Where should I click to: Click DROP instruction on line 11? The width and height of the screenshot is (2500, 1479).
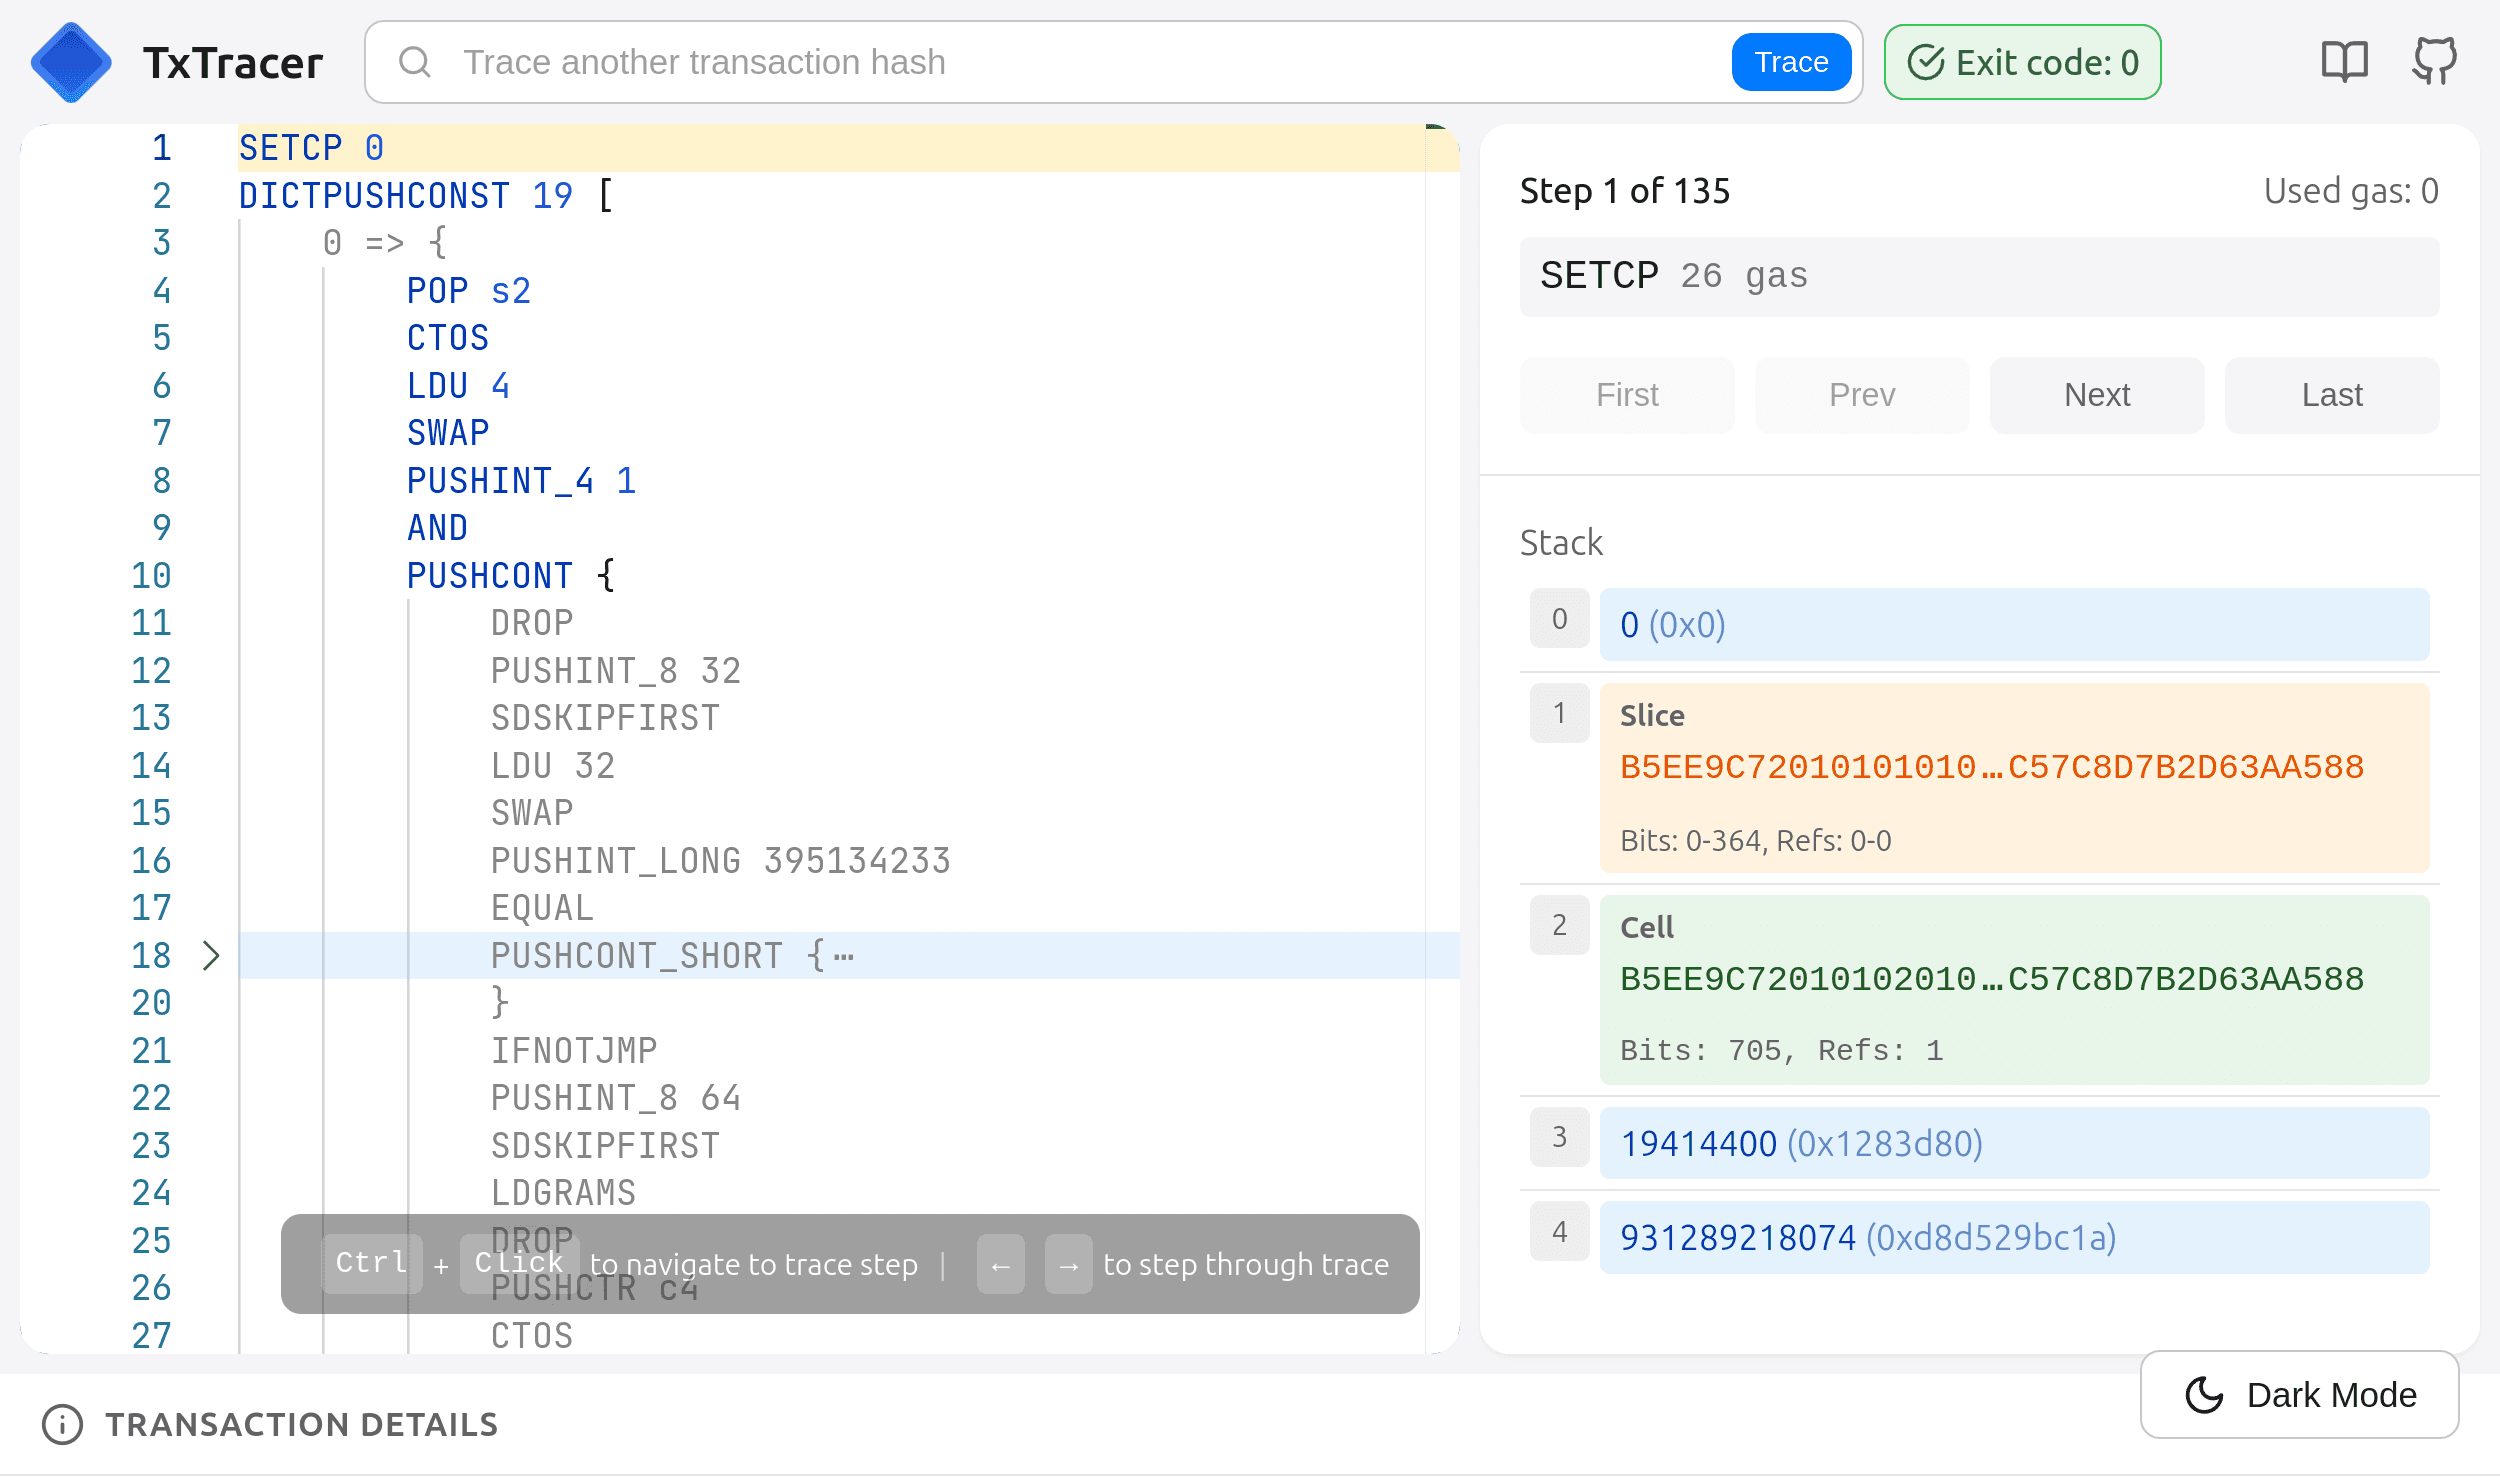[x=532, y=623]
